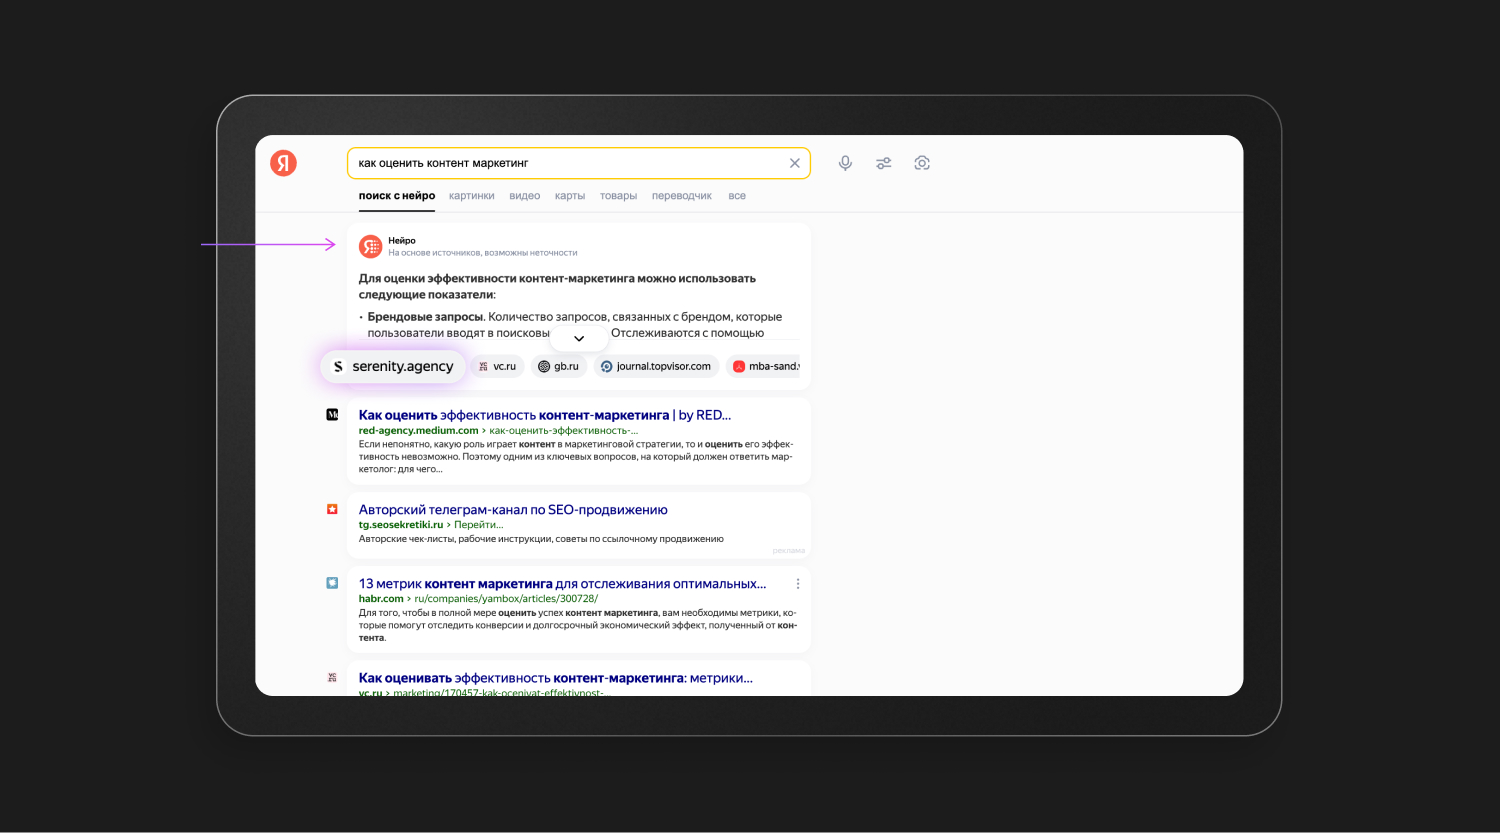Open the Yandex logo home icon
This screenshot has width=1500, height=833.
(283, 163)
